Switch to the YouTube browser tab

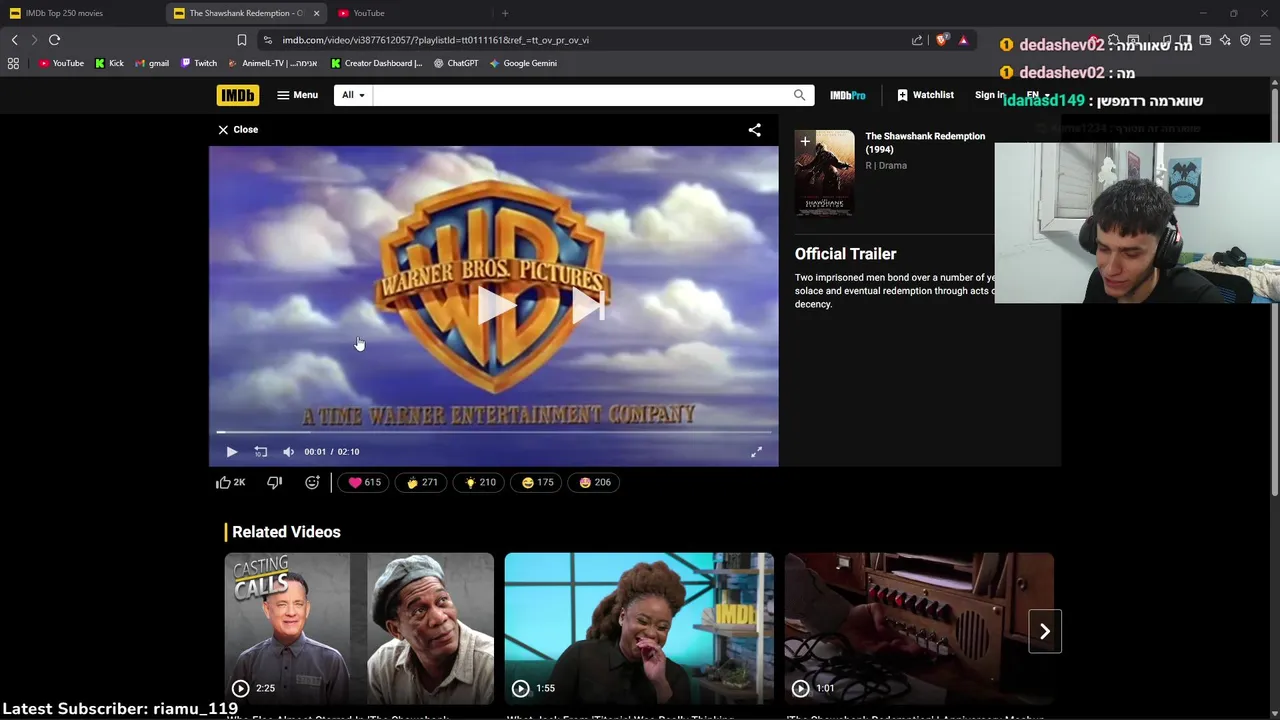[x=408, y=13]
